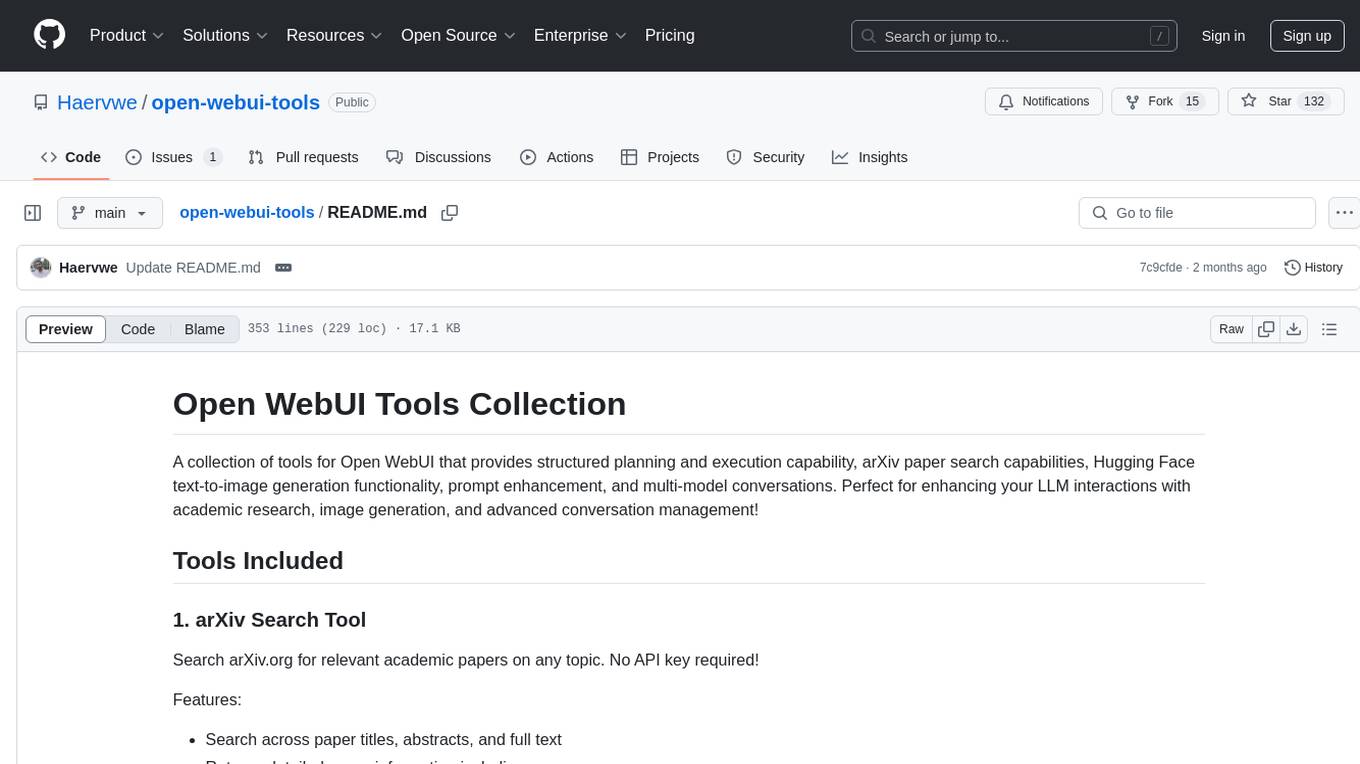Click the magnifier icon in Go to file
Image resolution: width=1360 pixels, height=764 pixels.
tap(1100, 213)
